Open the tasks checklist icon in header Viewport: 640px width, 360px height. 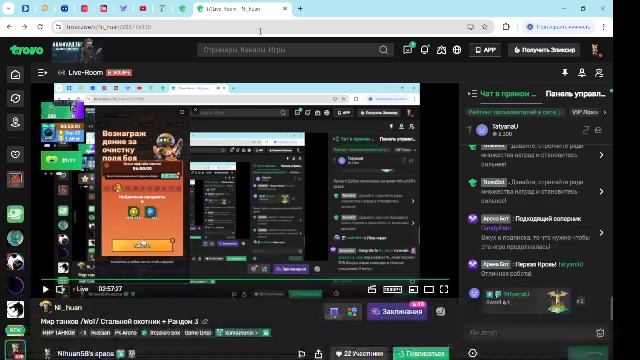[408, 49]
